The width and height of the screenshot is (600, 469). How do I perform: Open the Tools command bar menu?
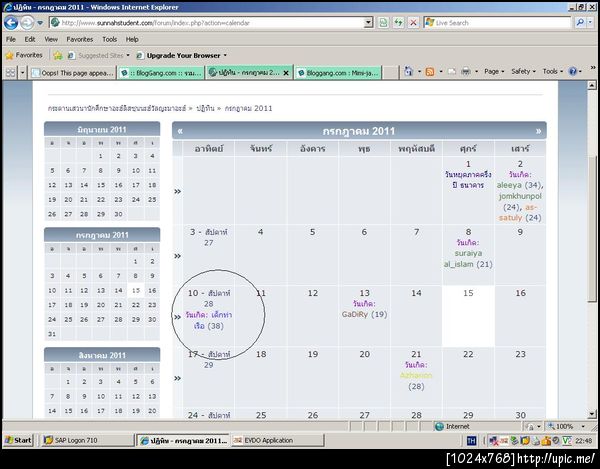point(553,72)
